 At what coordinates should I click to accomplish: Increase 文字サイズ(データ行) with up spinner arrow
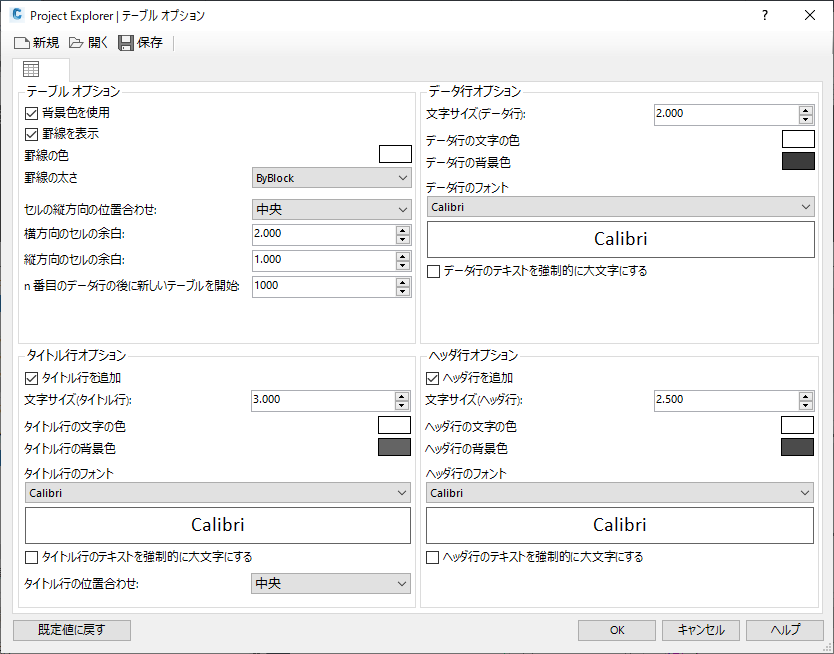tap(806, 109)
